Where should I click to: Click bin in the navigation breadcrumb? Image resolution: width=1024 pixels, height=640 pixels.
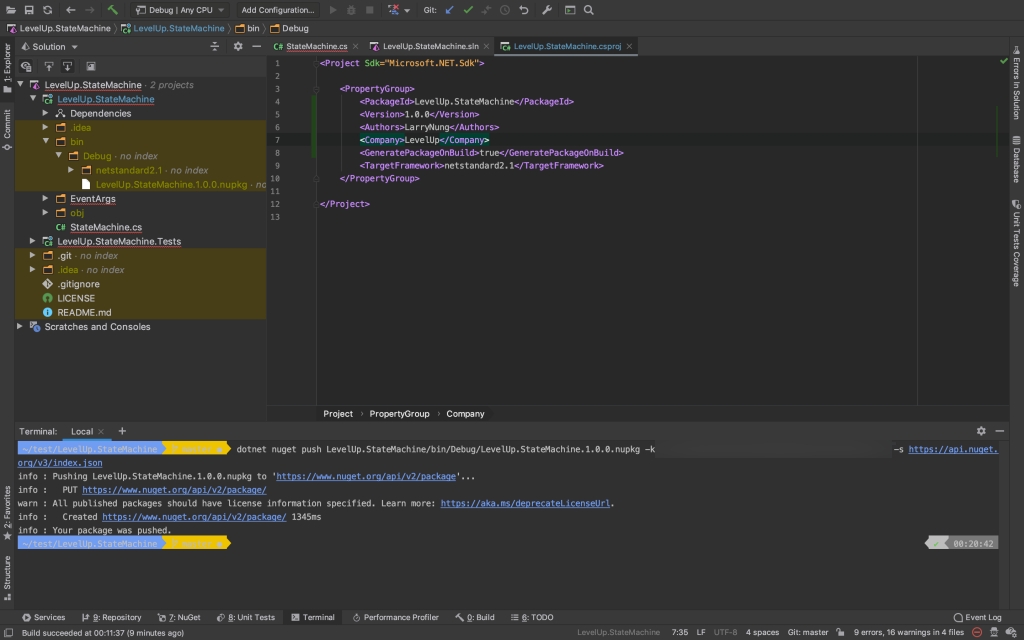point(247,28)
